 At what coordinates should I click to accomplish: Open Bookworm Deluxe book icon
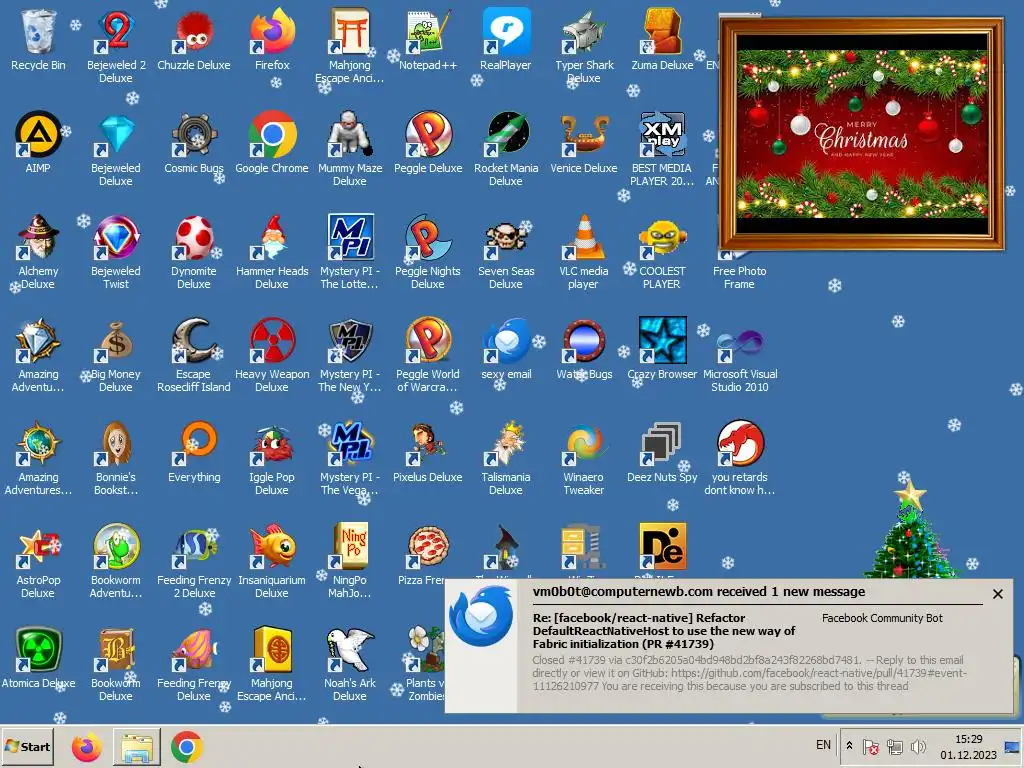click(x=116, y=649)
